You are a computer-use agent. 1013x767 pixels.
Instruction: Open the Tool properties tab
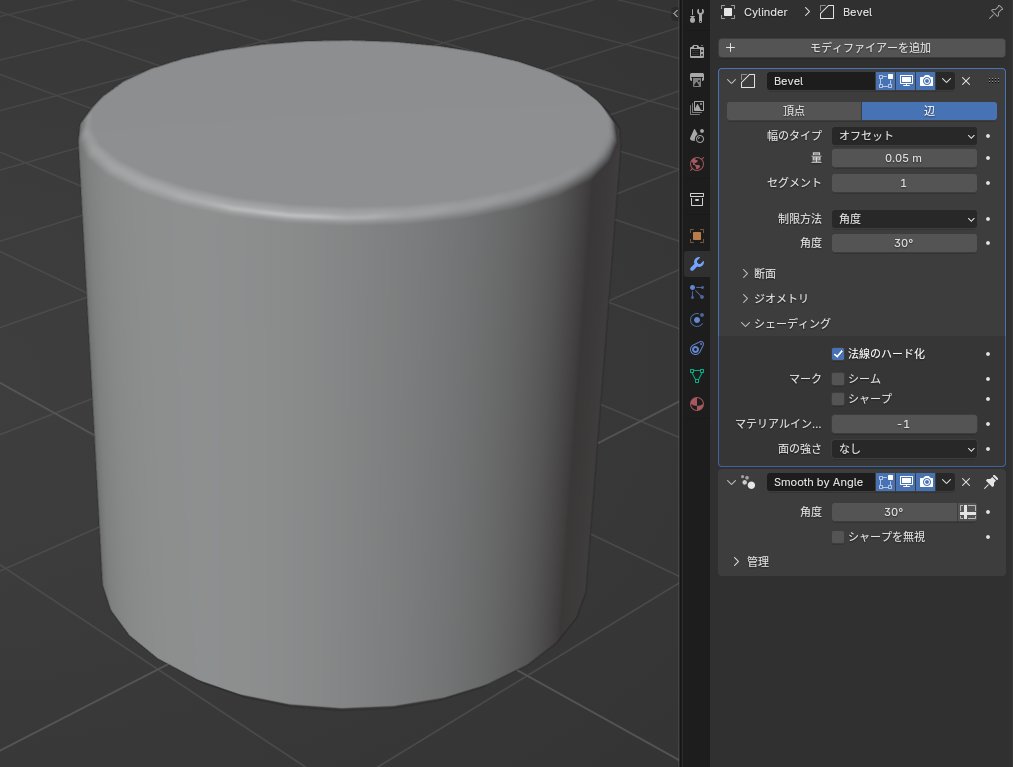point(696,16)
